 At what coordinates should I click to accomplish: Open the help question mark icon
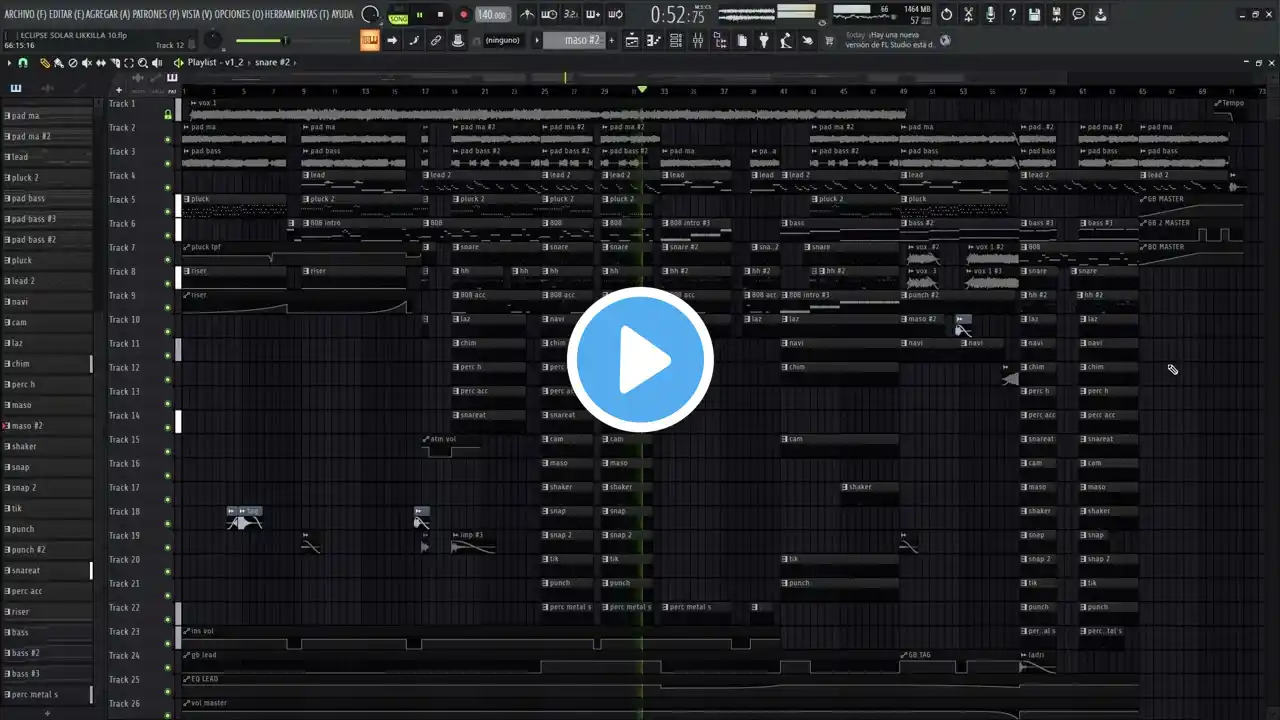click(1012, 14)
